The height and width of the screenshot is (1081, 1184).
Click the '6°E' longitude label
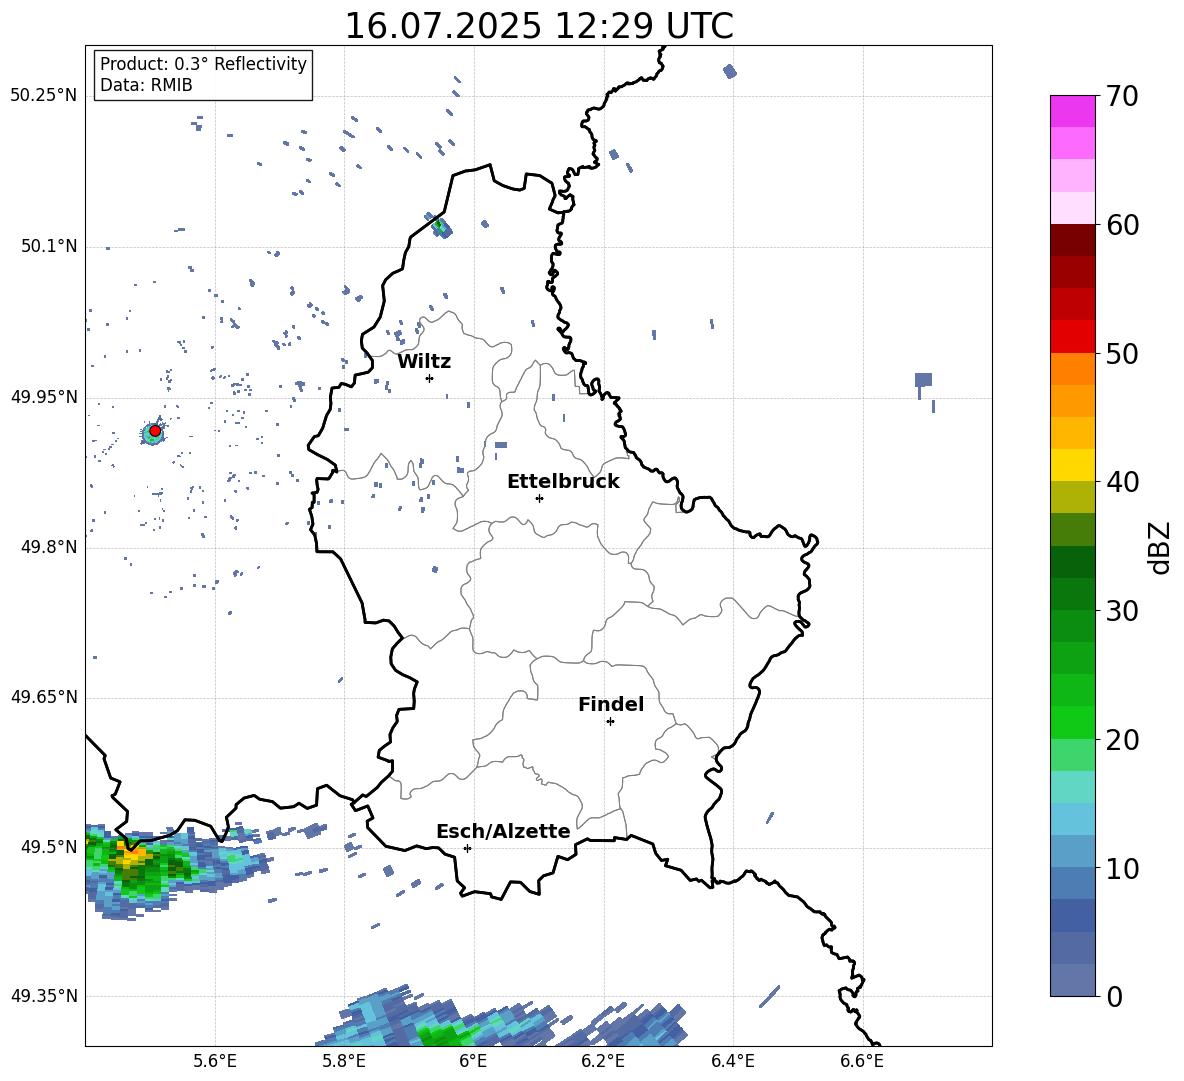tap(473, 1062)
